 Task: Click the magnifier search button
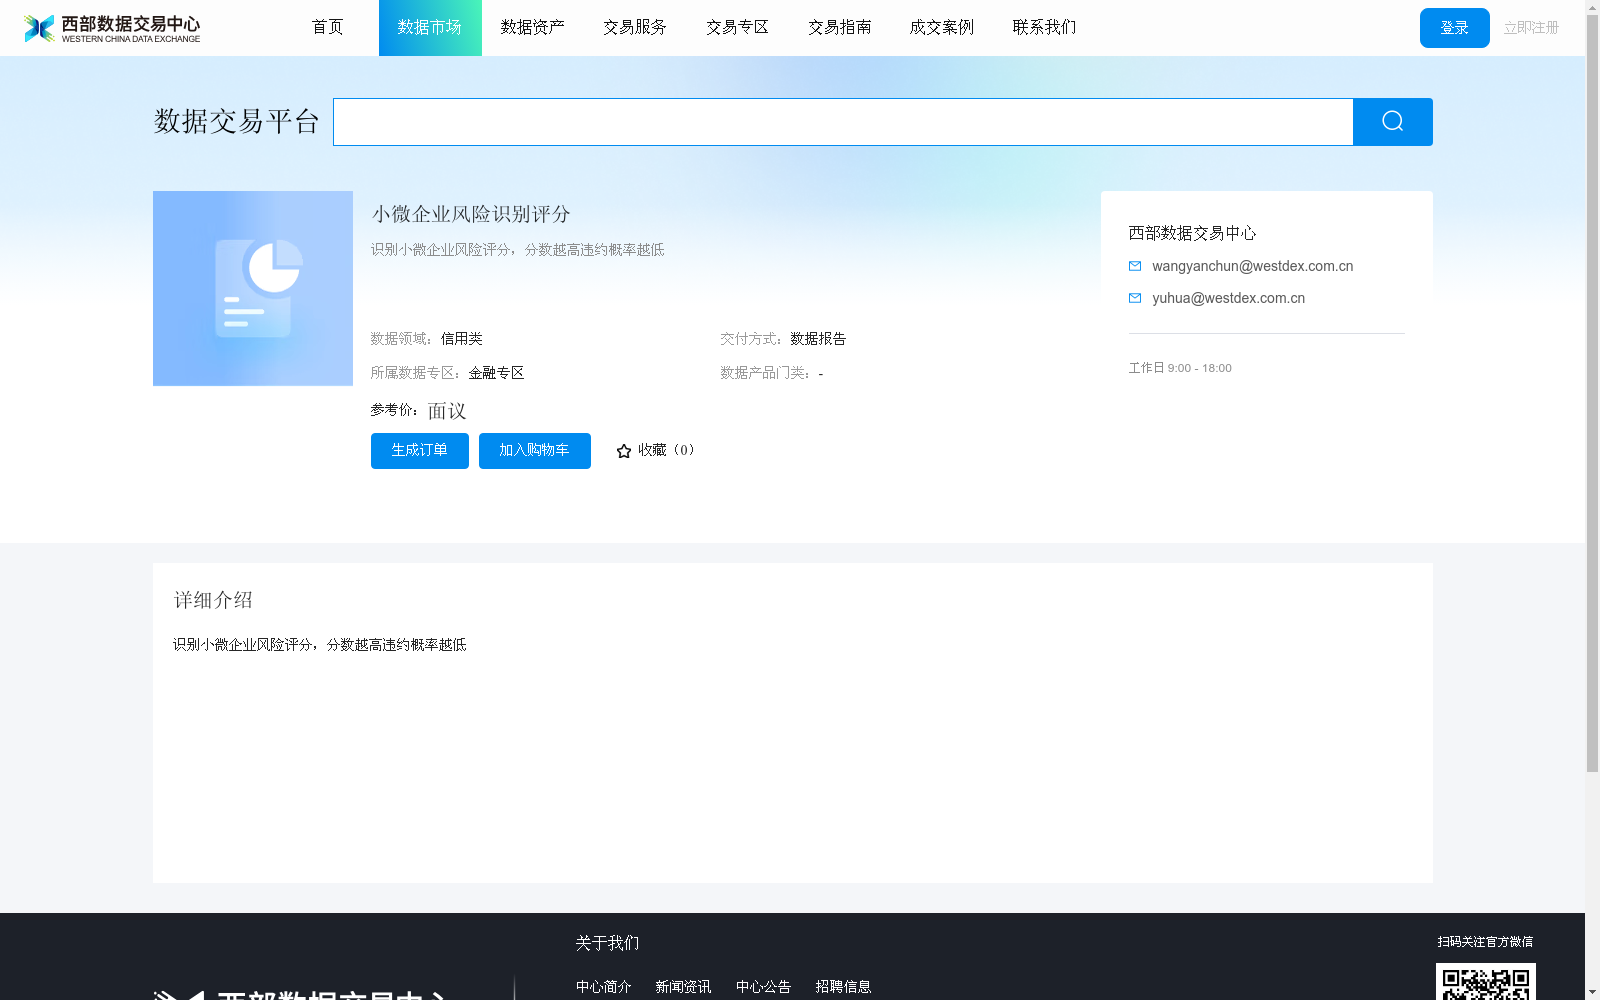click(x=1392, y=122)
